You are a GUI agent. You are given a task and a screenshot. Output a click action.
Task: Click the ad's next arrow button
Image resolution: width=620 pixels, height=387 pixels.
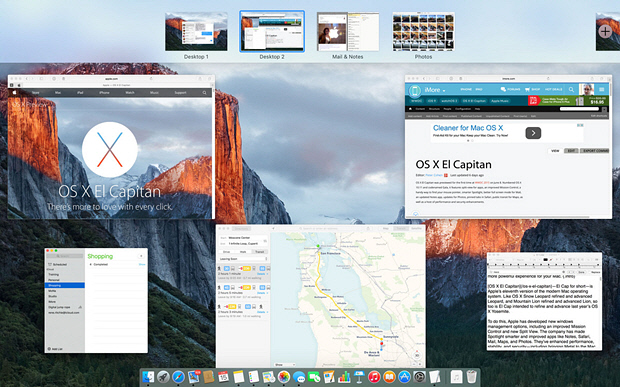coord(533,133)
